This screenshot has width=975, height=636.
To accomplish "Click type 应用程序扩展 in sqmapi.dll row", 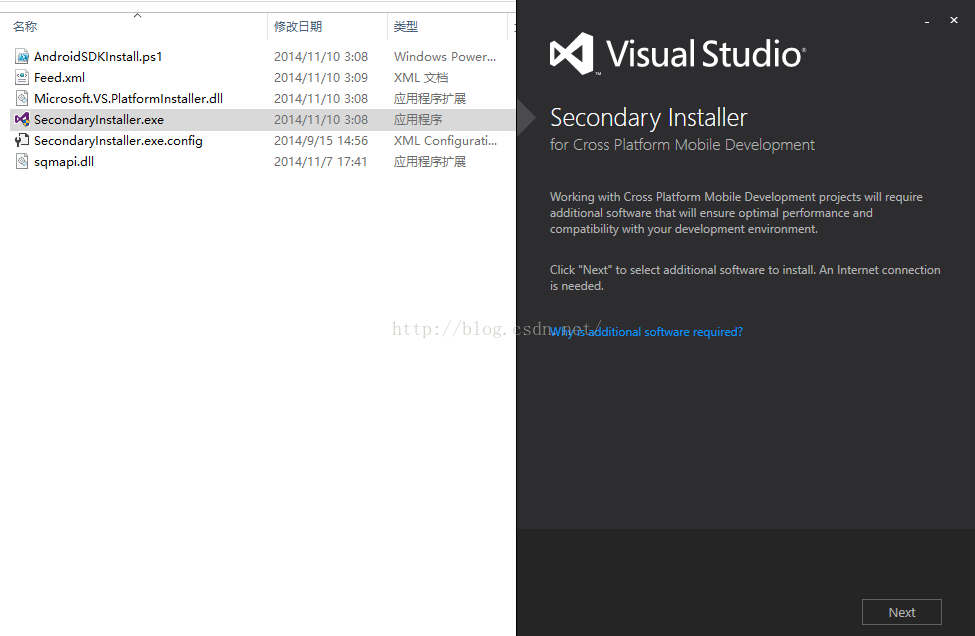I will (430, 162).
